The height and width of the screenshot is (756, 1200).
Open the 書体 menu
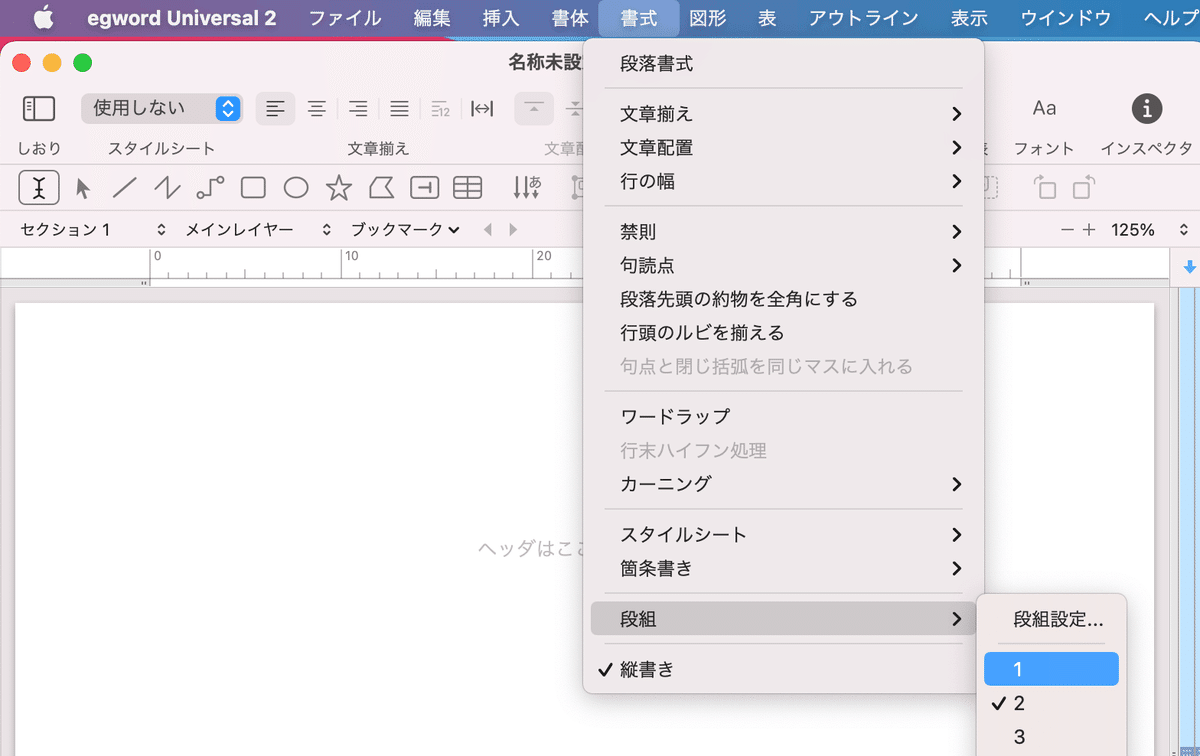(x=570, y=18)
